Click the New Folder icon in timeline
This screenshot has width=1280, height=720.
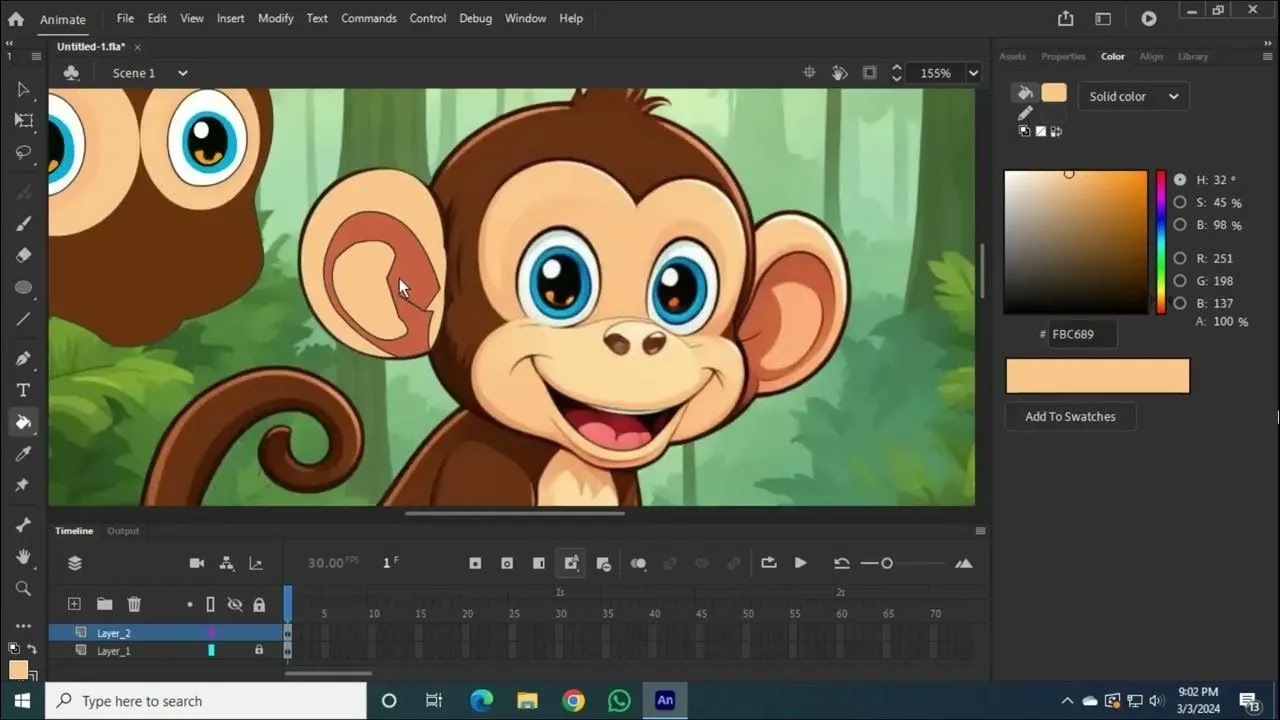point(104,604)
